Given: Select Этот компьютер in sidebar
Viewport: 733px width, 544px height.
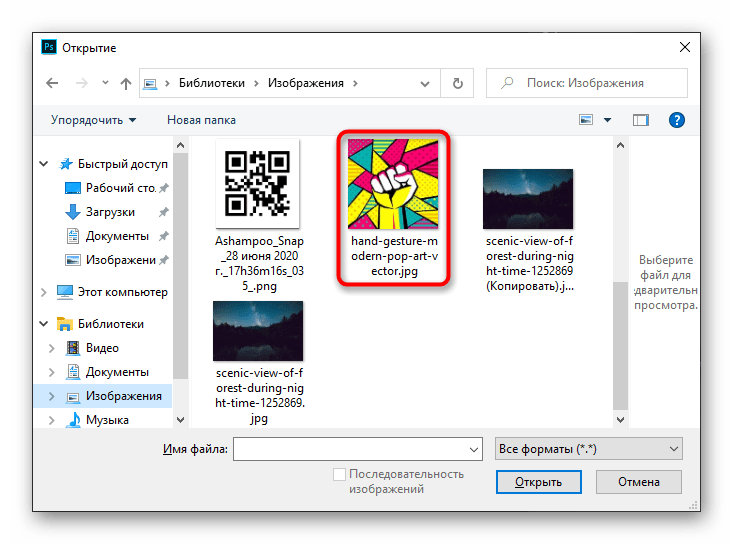Looking at the screenshot, I should 122,292.
